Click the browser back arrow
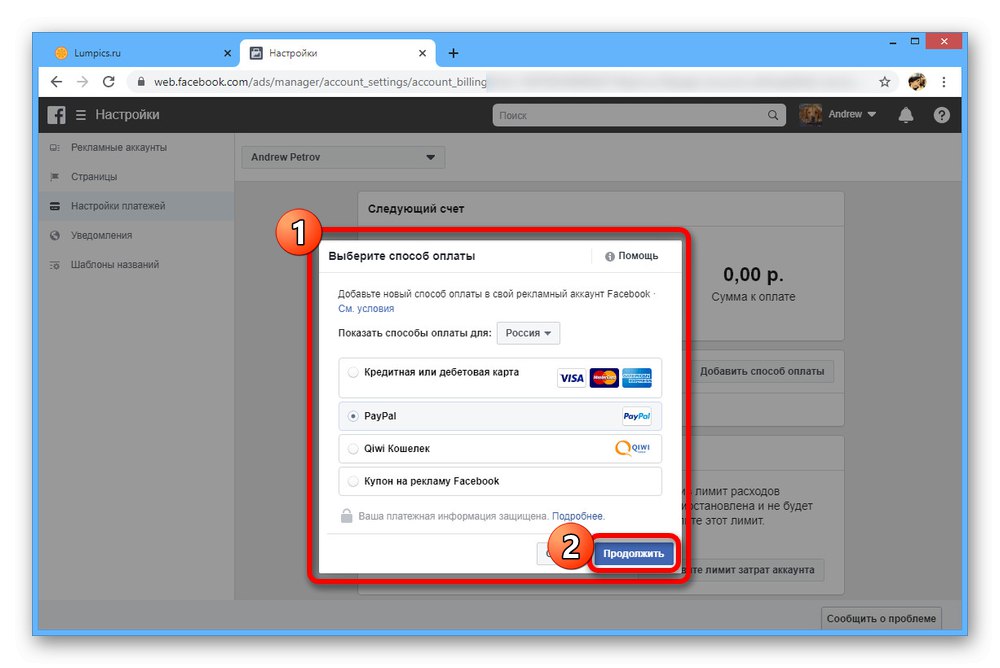 56,82
